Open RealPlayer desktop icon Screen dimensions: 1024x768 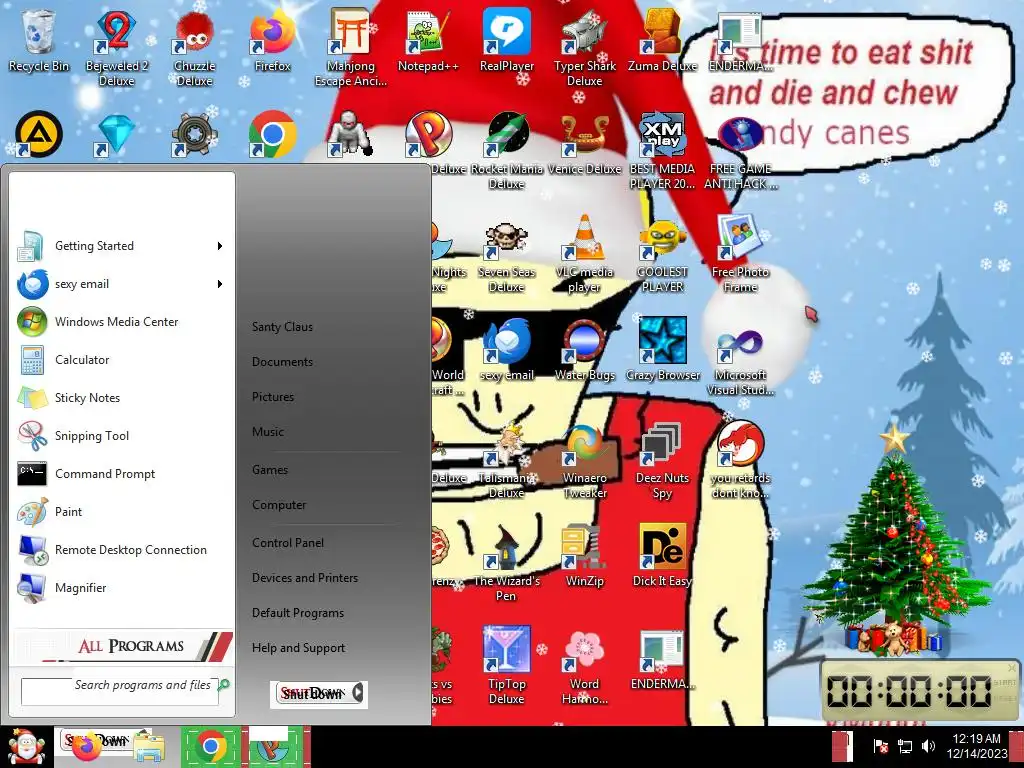[x=507, y=39]
